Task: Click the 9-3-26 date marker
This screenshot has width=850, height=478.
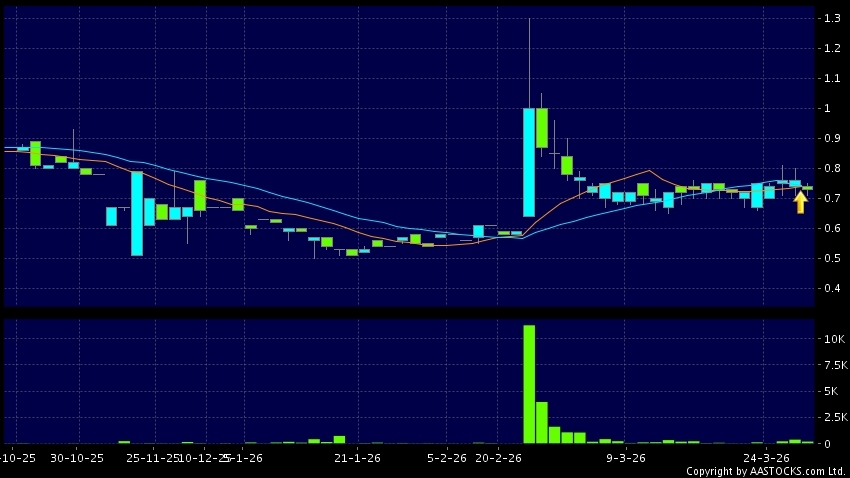Action: tap(625, 458)
